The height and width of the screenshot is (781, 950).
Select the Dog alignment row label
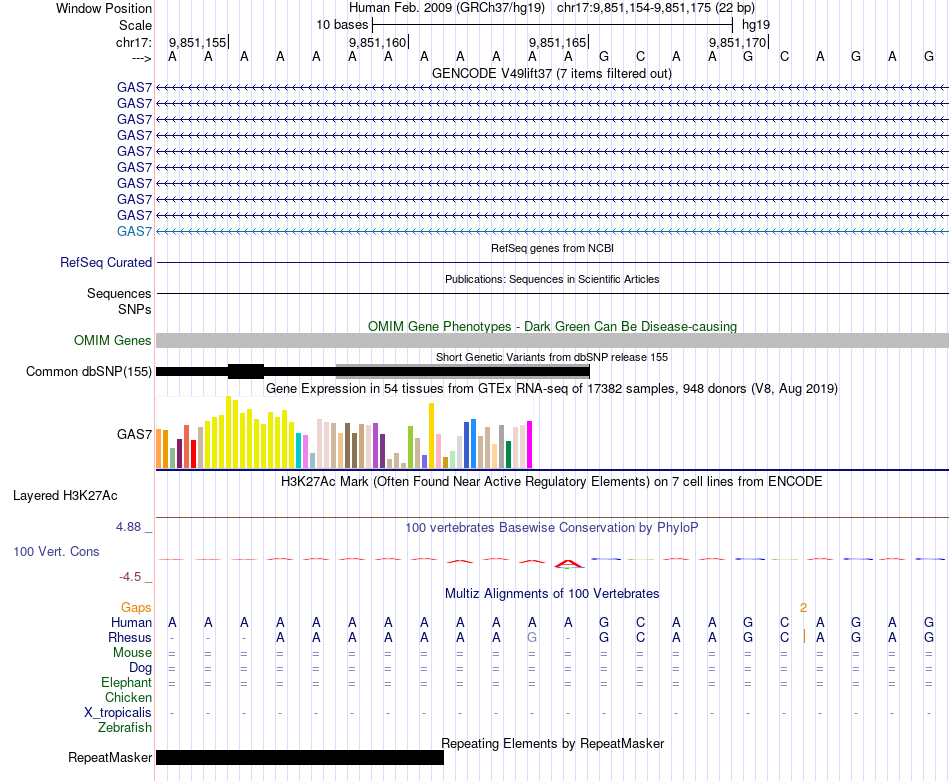141,668
